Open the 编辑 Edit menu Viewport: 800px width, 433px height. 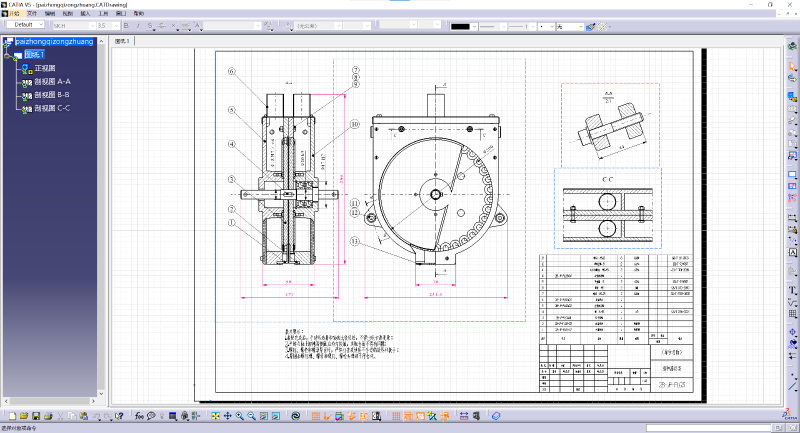pos(49,14)
